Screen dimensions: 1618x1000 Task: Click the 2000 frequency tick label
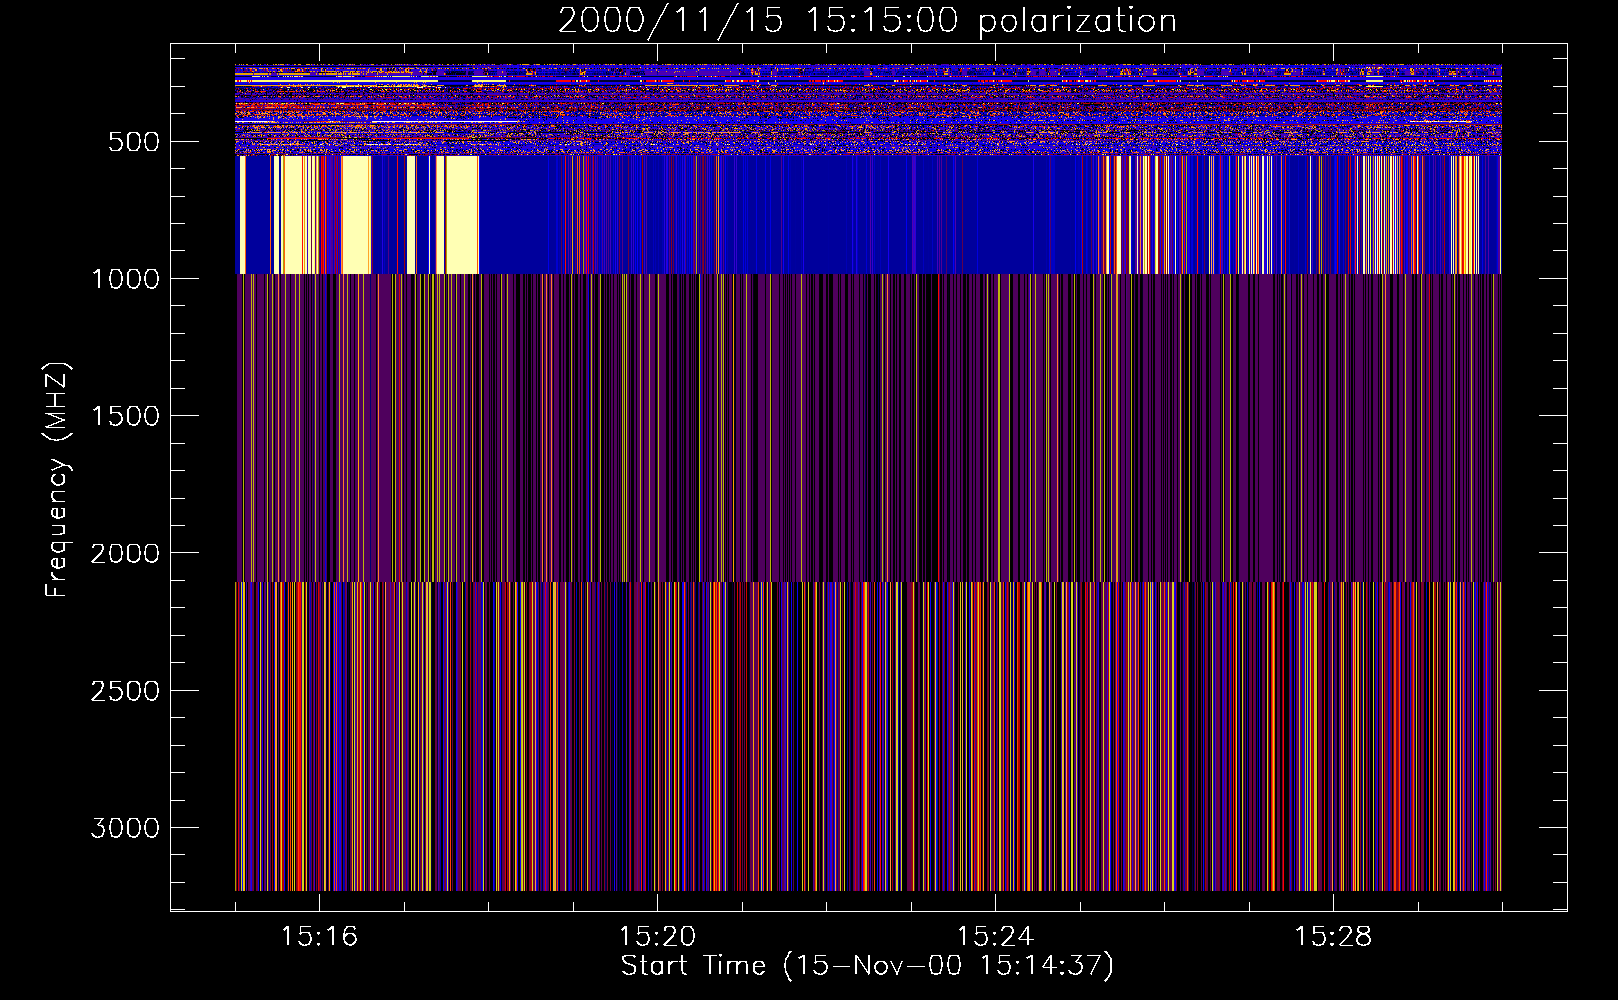pyautogui.click(x=125, y=553)
